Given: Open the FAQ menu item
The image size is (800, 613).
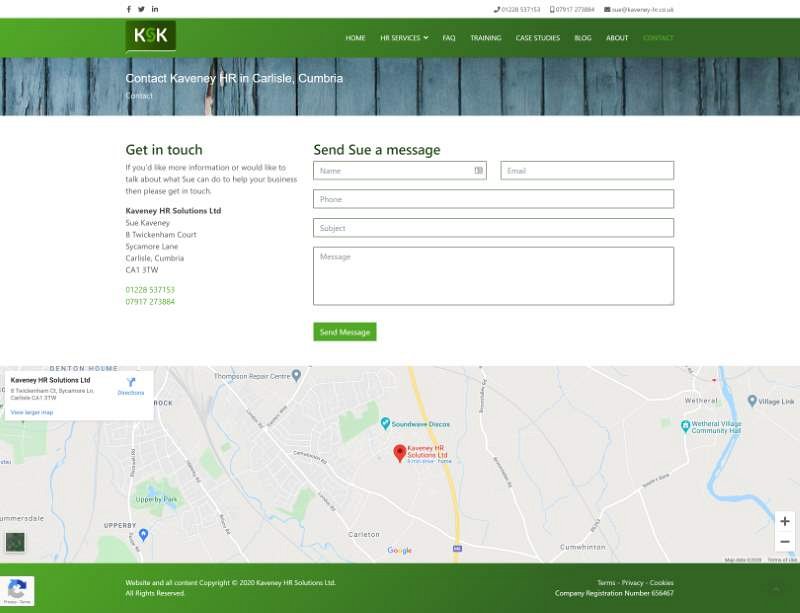Looking at the screenshot, I should (449, 38).
